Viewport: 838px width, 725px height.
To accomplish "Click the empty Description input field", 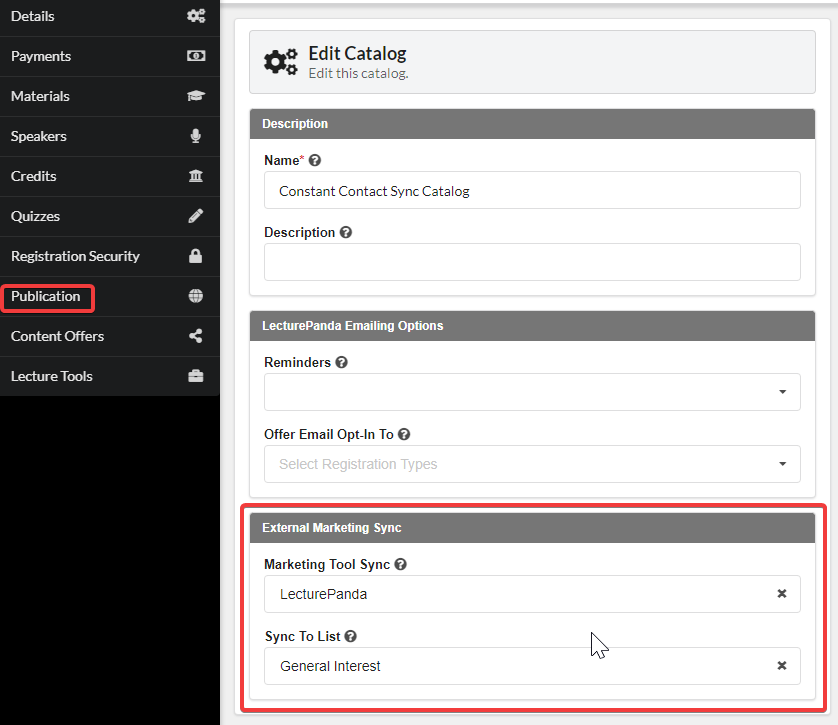I will [532, 262].
